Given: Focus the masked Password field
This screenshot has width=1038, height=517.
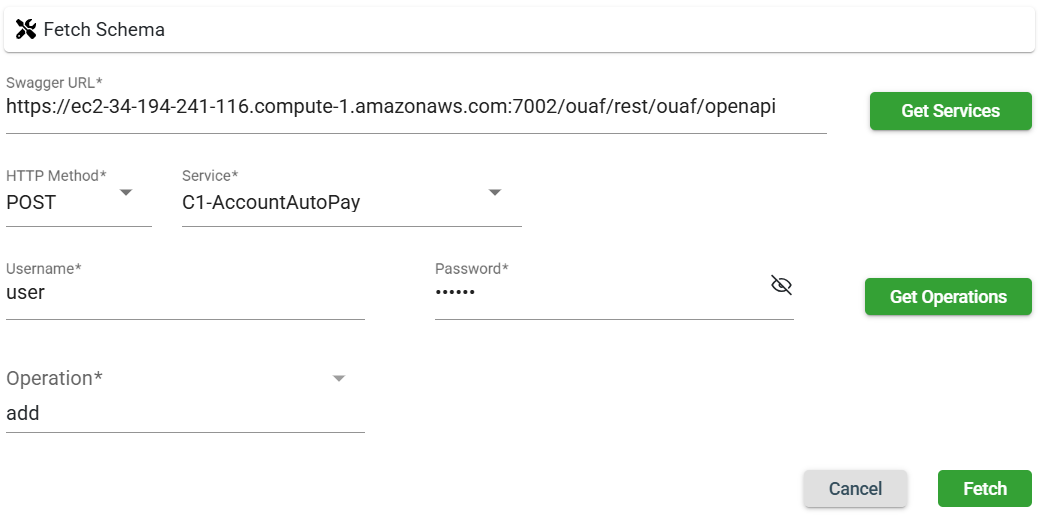Looking at the screenshot, I should [600, 293].
